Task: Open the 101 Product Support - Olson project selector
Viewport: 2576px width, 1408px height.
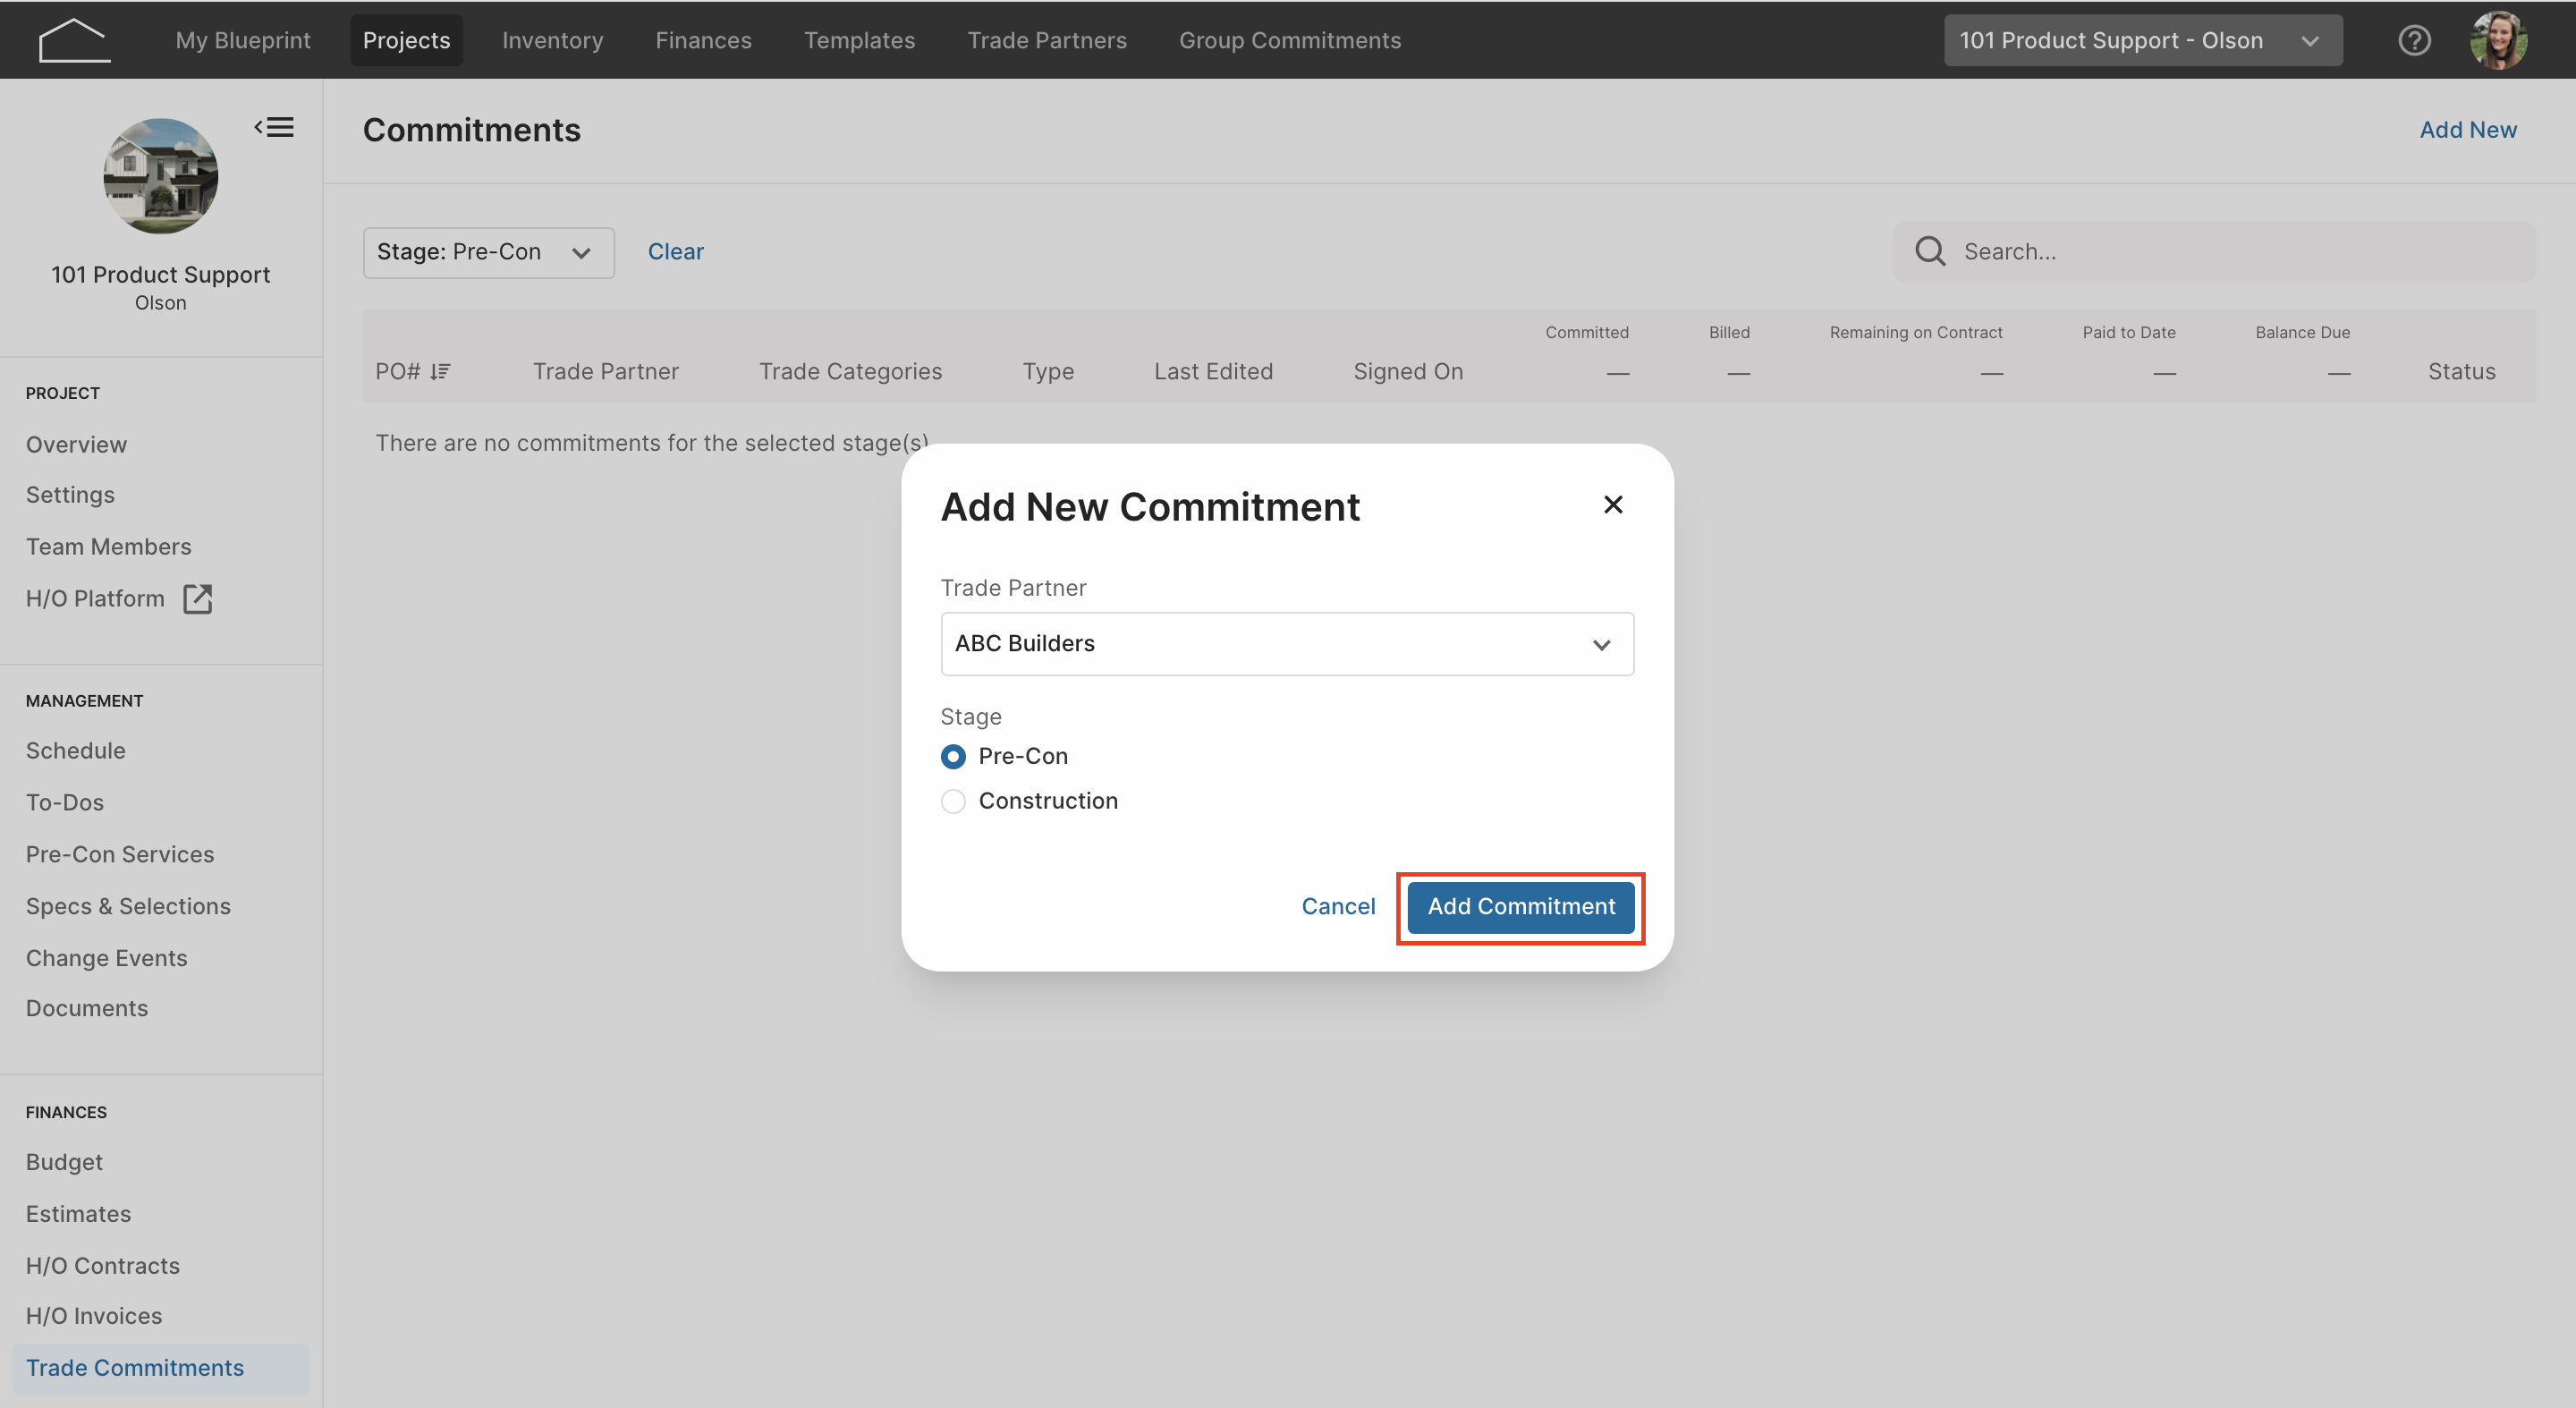Action: coord(2142,40)
